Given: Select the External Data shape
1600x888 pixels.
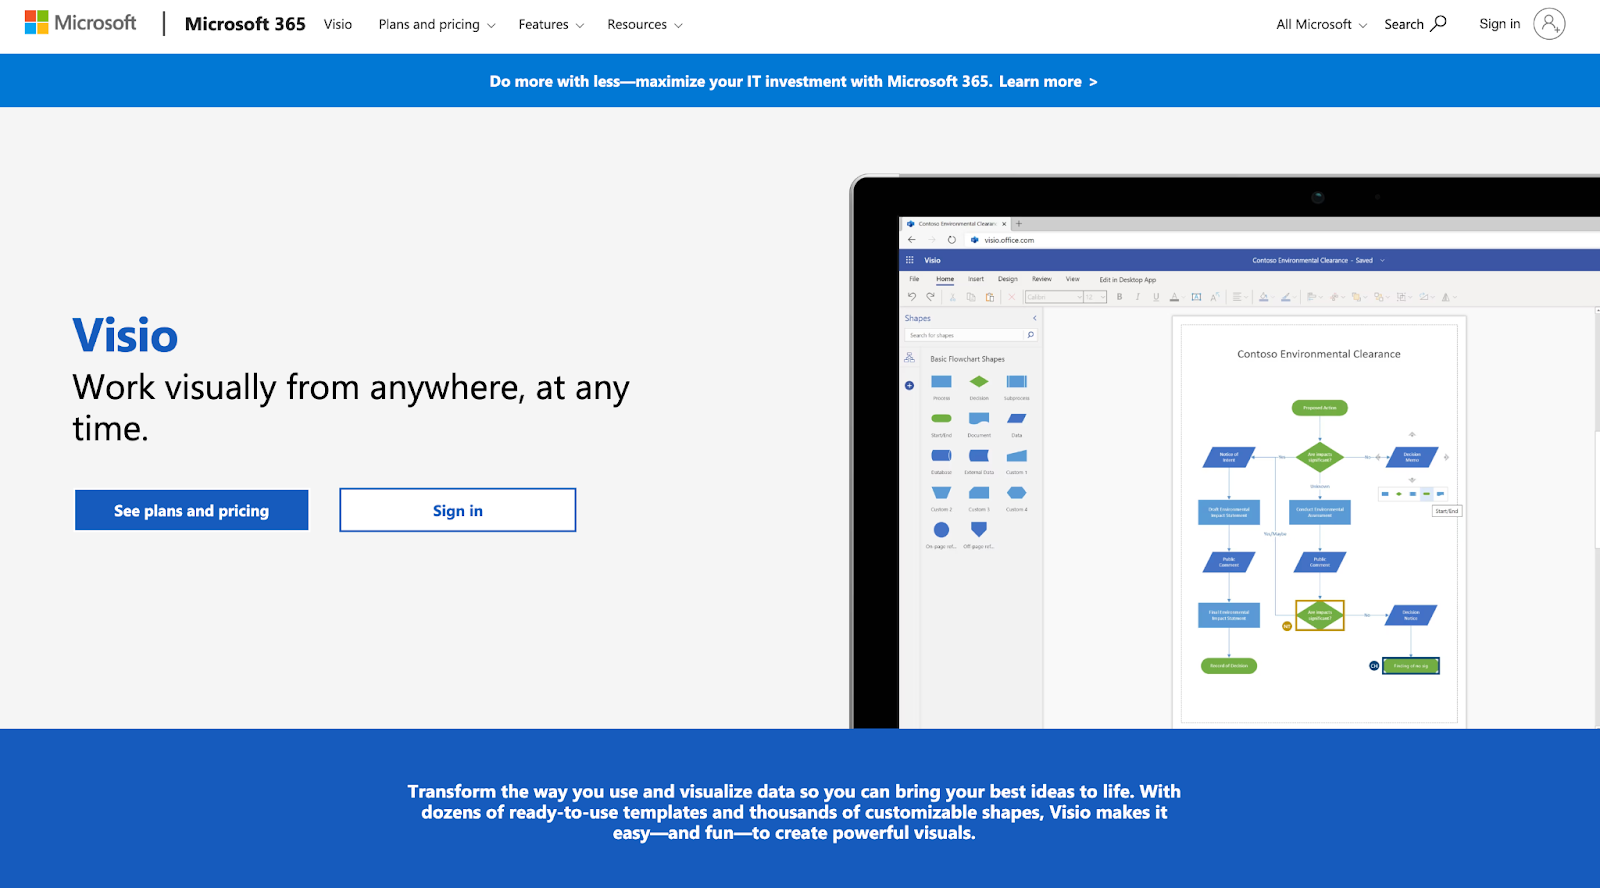Looking at the screenshot, I should [979, 456].
